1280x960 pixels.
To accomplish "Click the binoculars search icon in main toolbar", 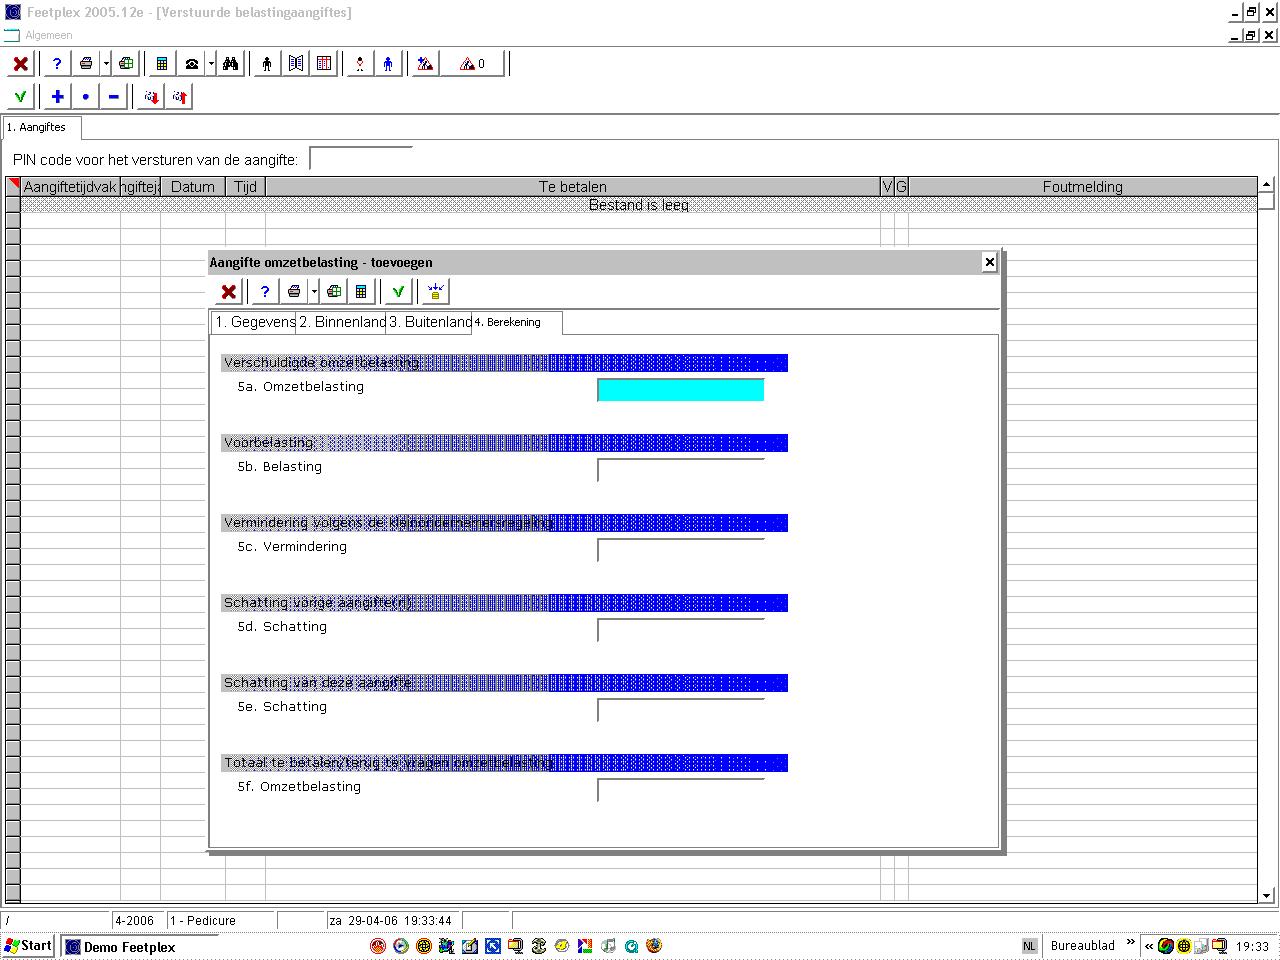I will (x=231, y=64).
